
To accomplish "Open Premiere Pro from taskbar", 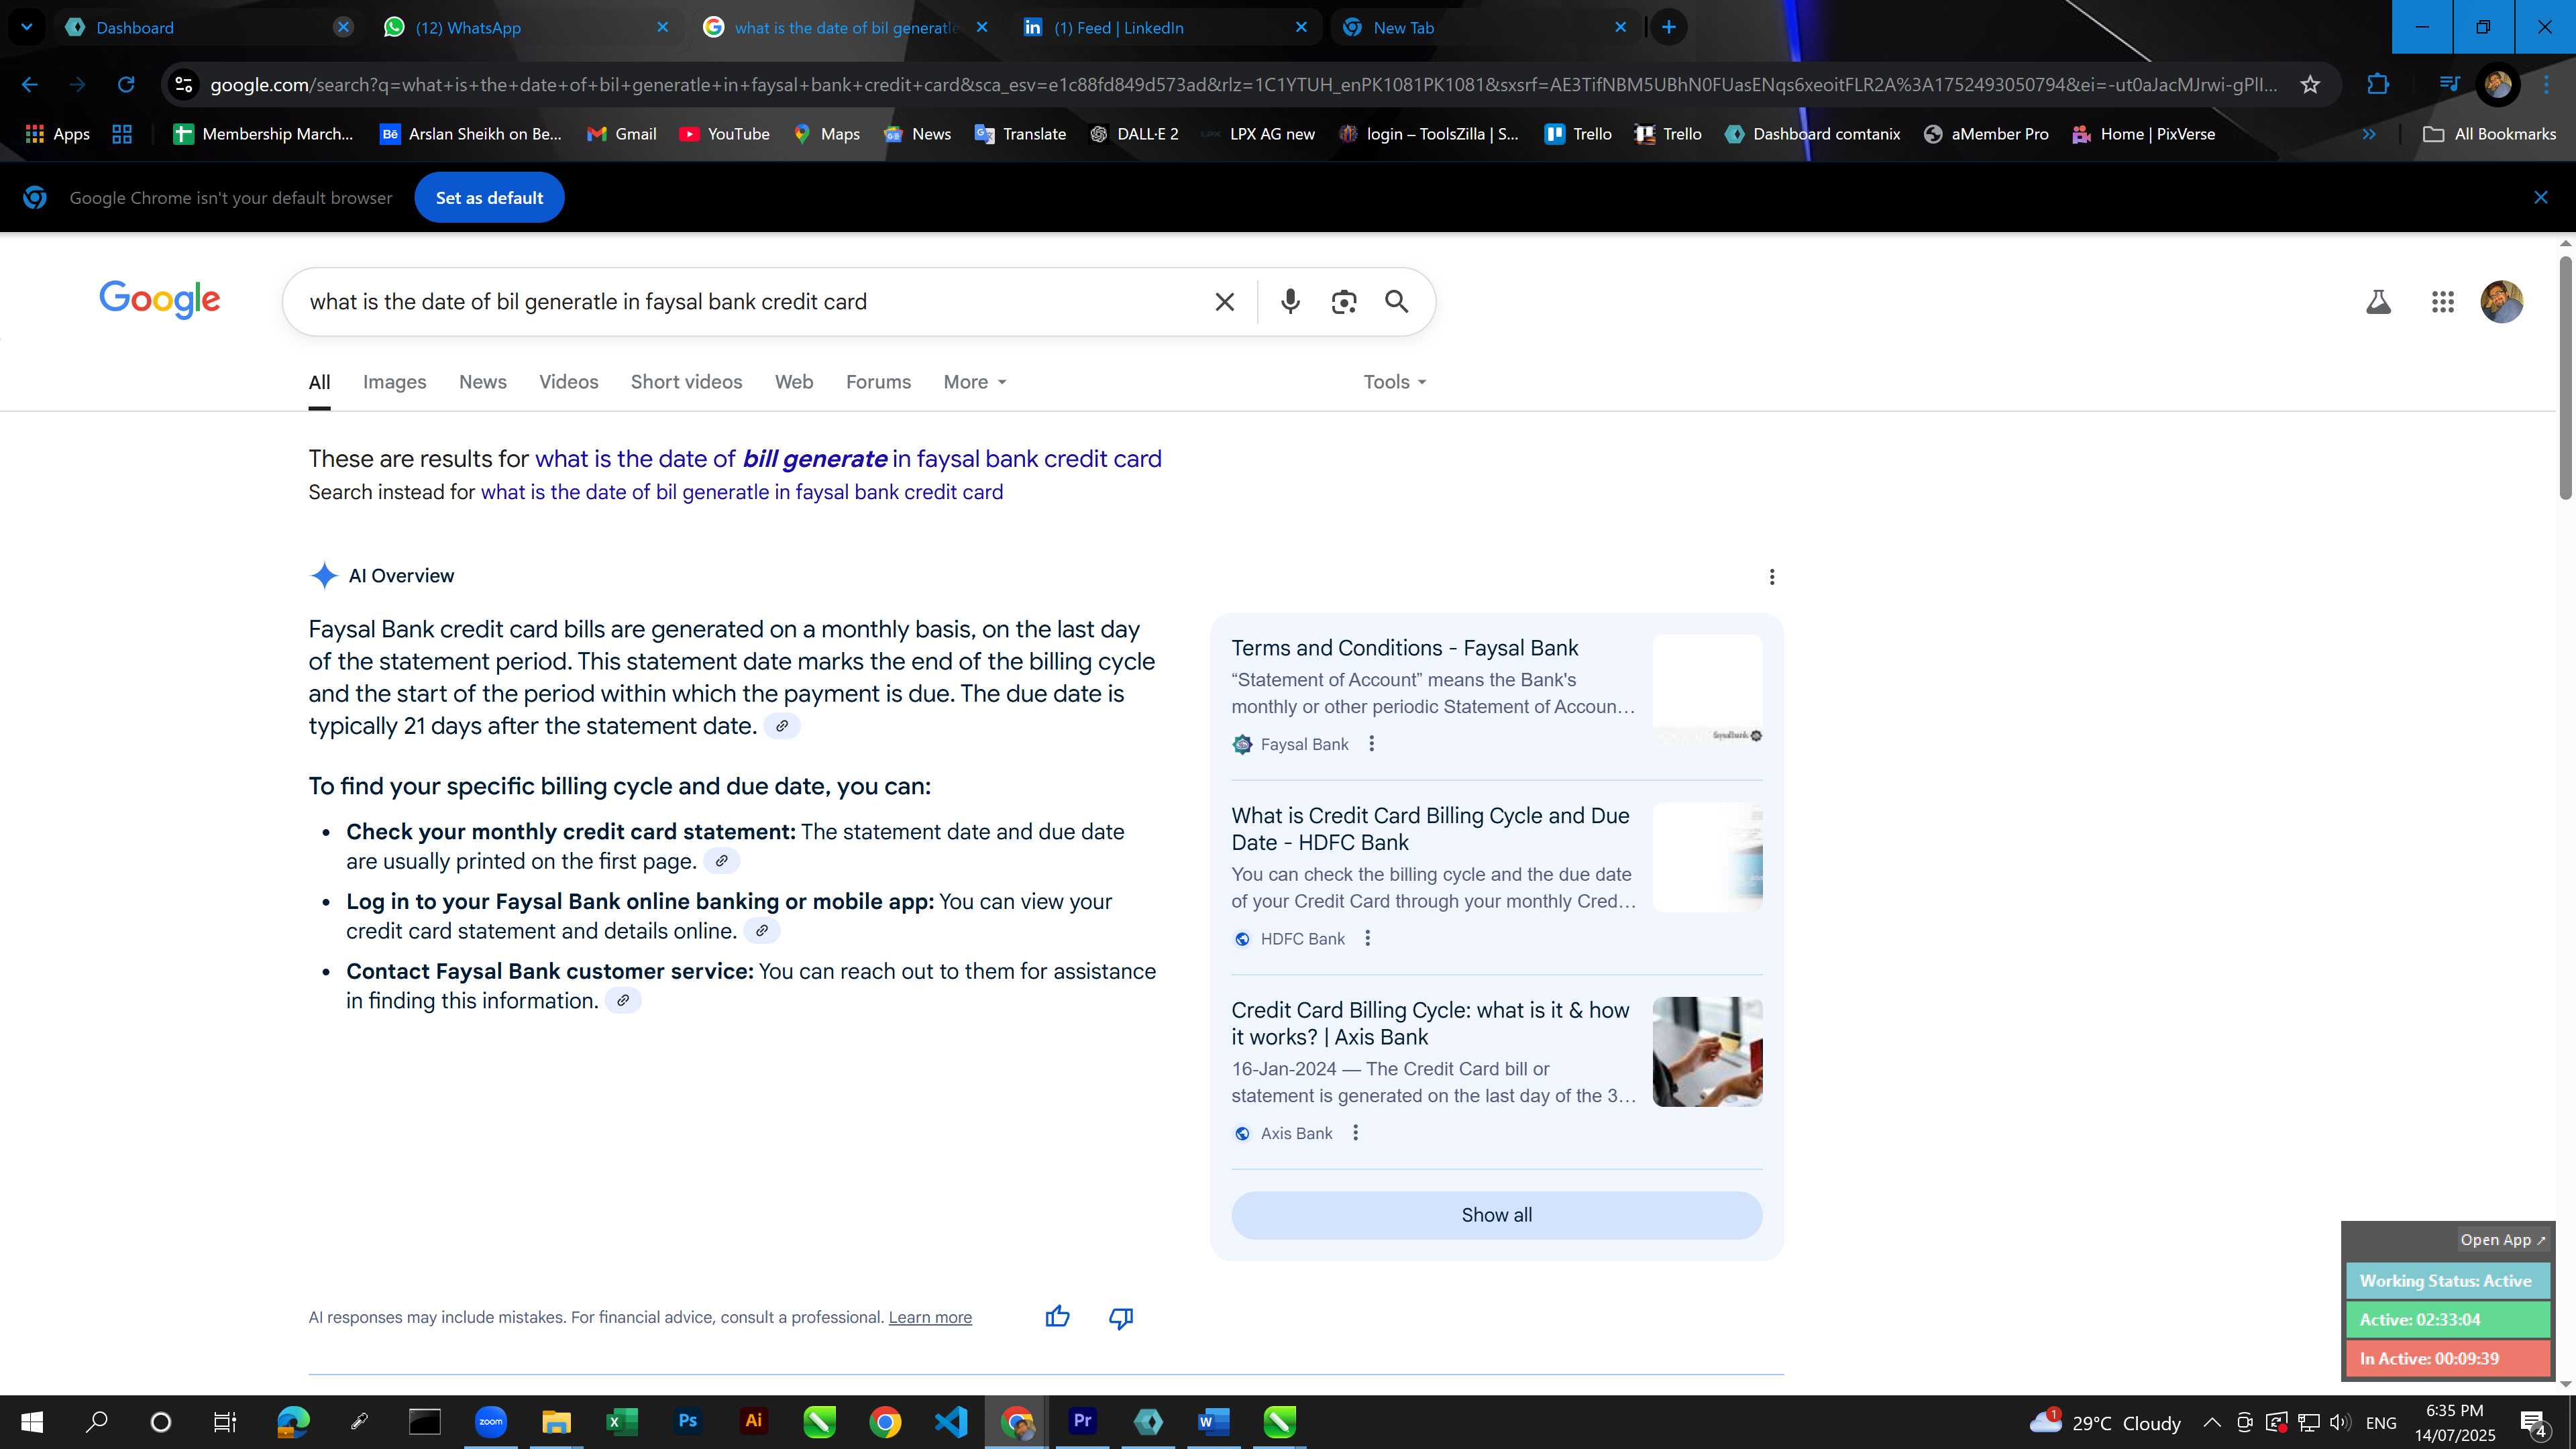I will point(1082,1421).
